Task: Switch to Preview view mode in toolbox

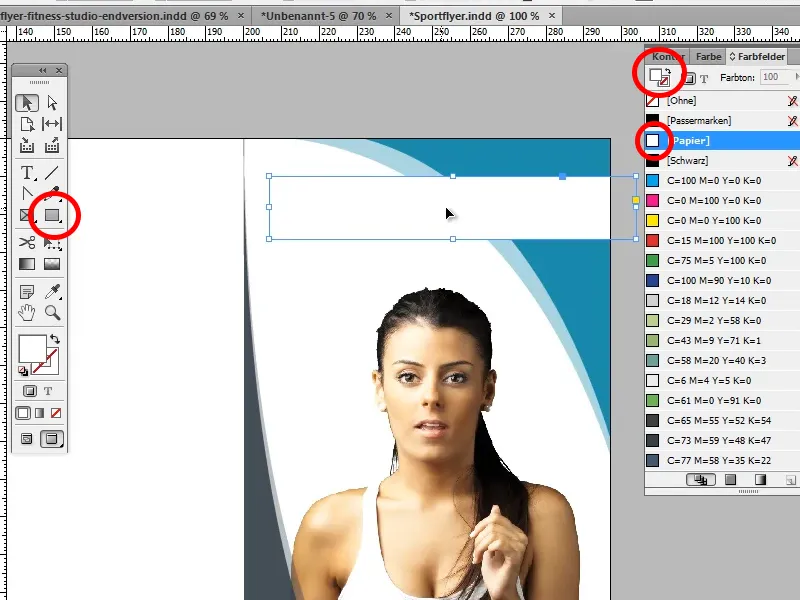Action: 52,439
